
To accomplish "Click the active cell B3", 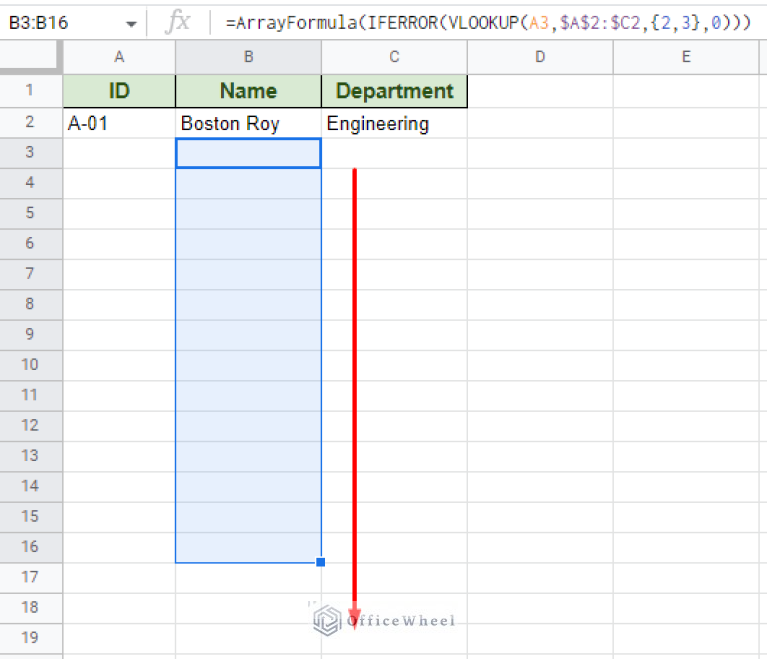I will [248, 153].
